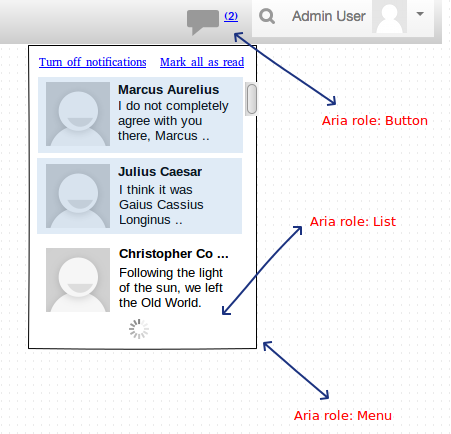Select Mark all as read link
451x434 pixels.
click(202, 62)
